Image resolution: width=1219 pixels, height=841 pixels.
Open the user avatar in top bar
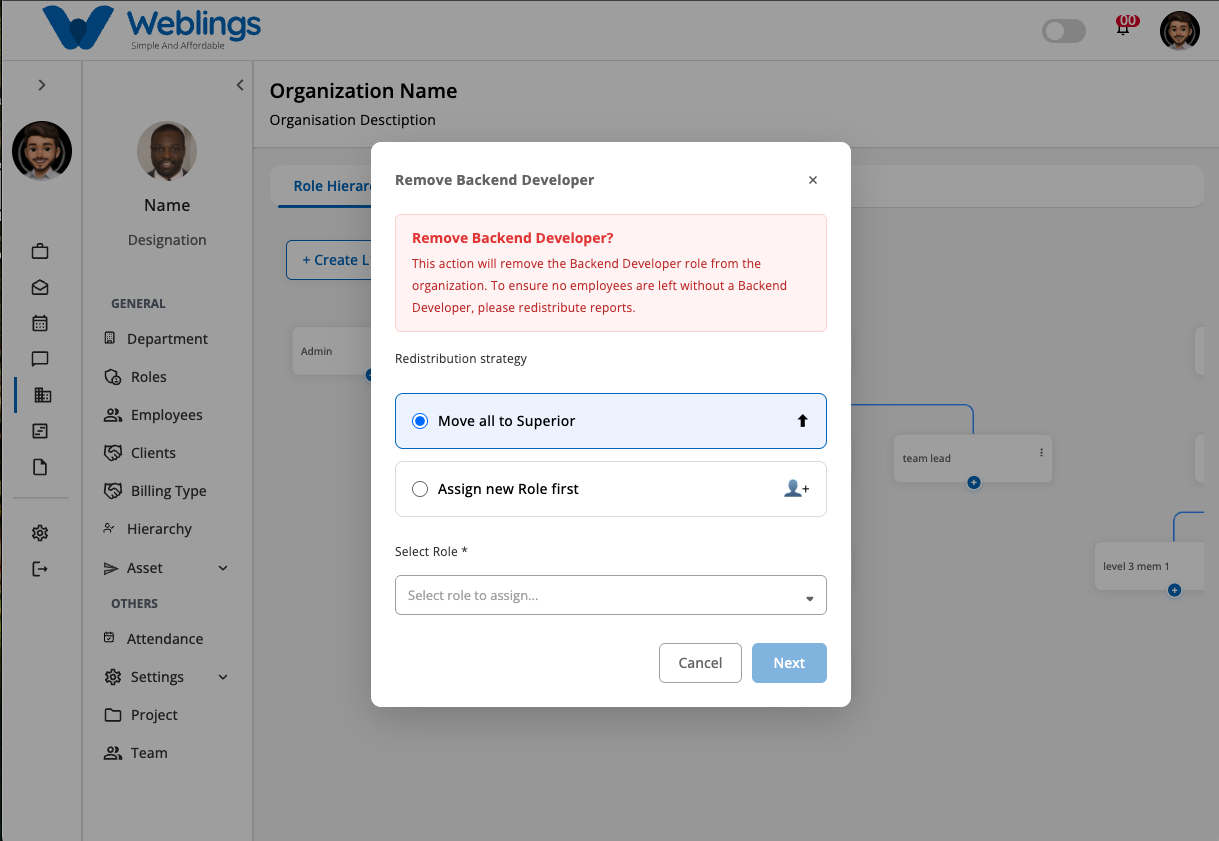(x=1180, y=31)
